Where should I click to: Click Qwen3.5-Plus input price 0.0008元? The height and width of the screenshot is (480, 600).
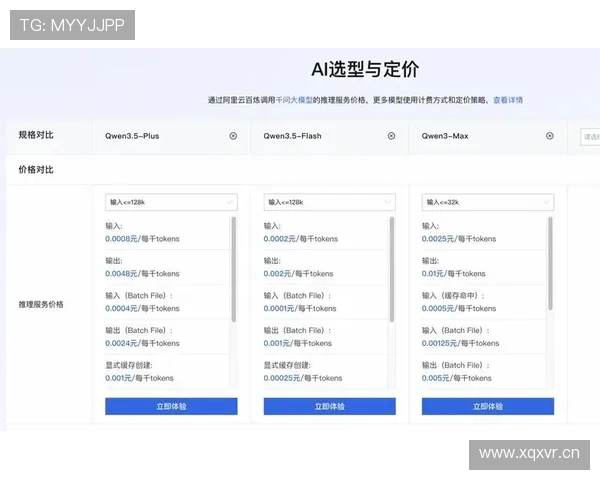tap(121, 239)
